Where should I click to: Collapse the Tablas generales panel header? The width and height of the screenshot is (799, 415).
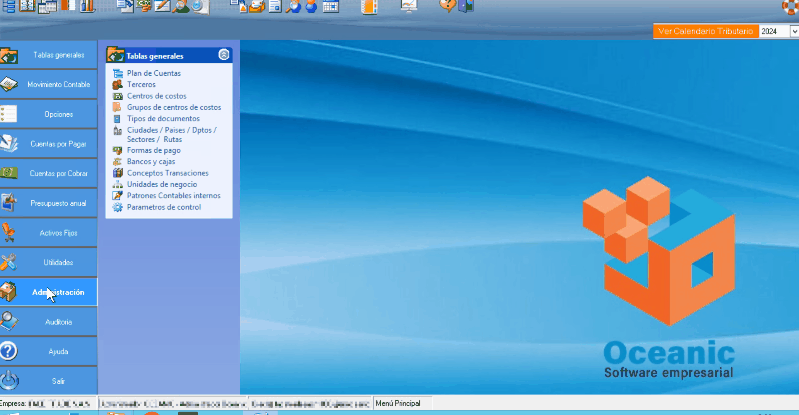(224, 55)
